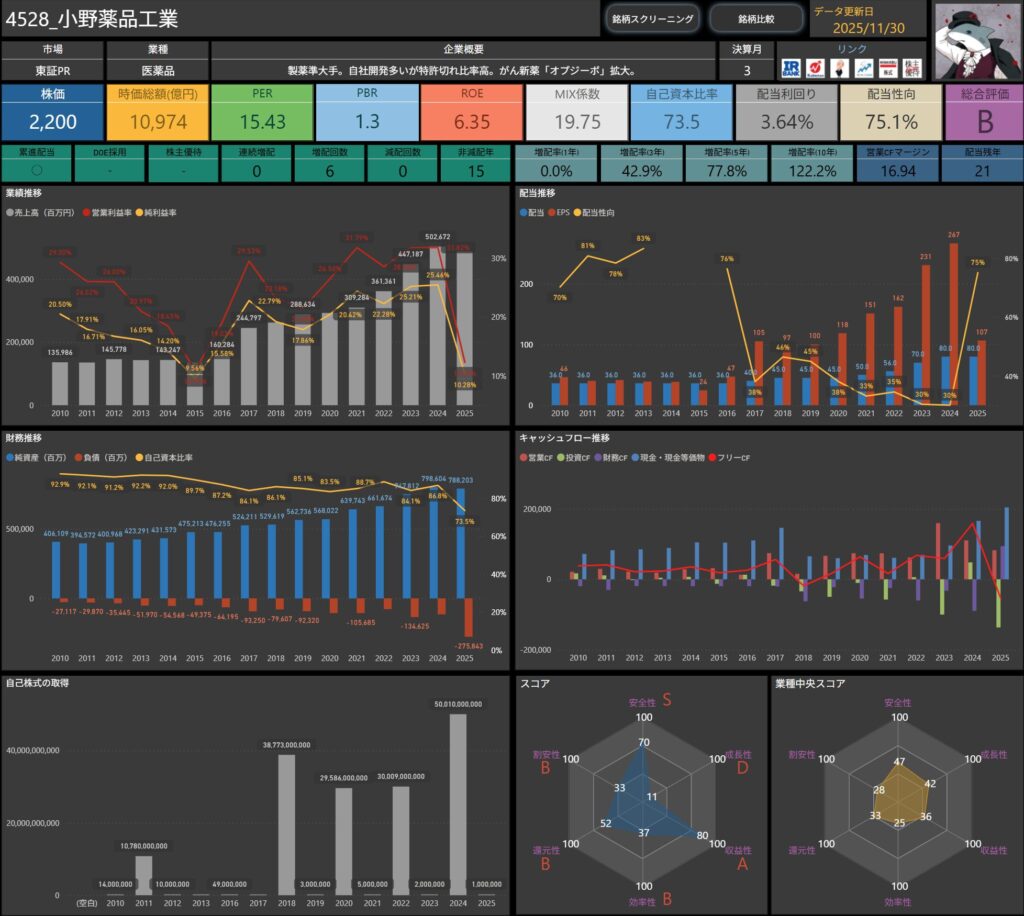Select the blue 株価 2,200 card

pos(52,113)
